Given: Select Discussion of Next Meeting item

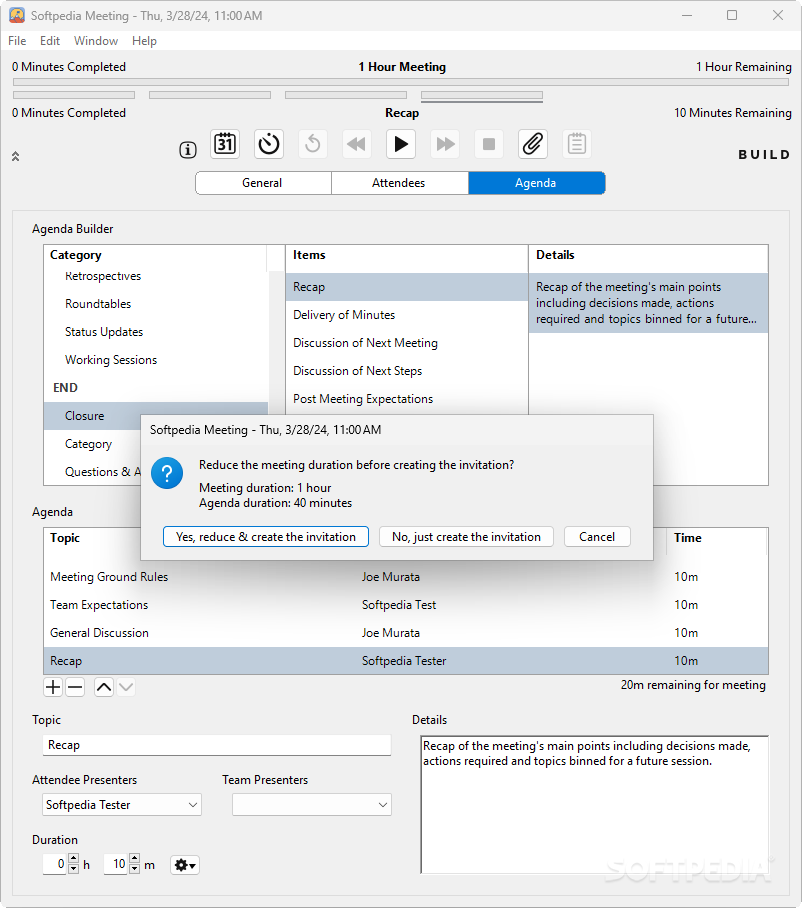Looking at the screenshot, I should pos(407,343).
